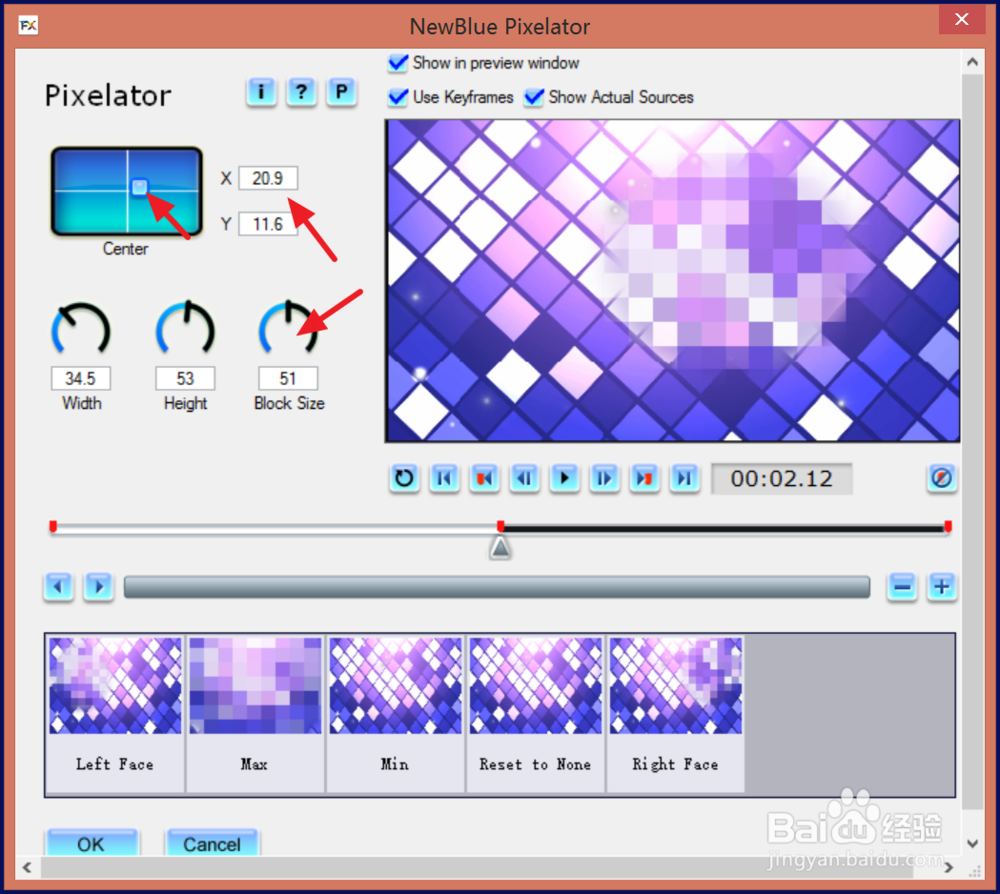Screen dimensions: 1000x894
Task: Click the timeline horizontal scroll bar
Action: coord(497,587)
